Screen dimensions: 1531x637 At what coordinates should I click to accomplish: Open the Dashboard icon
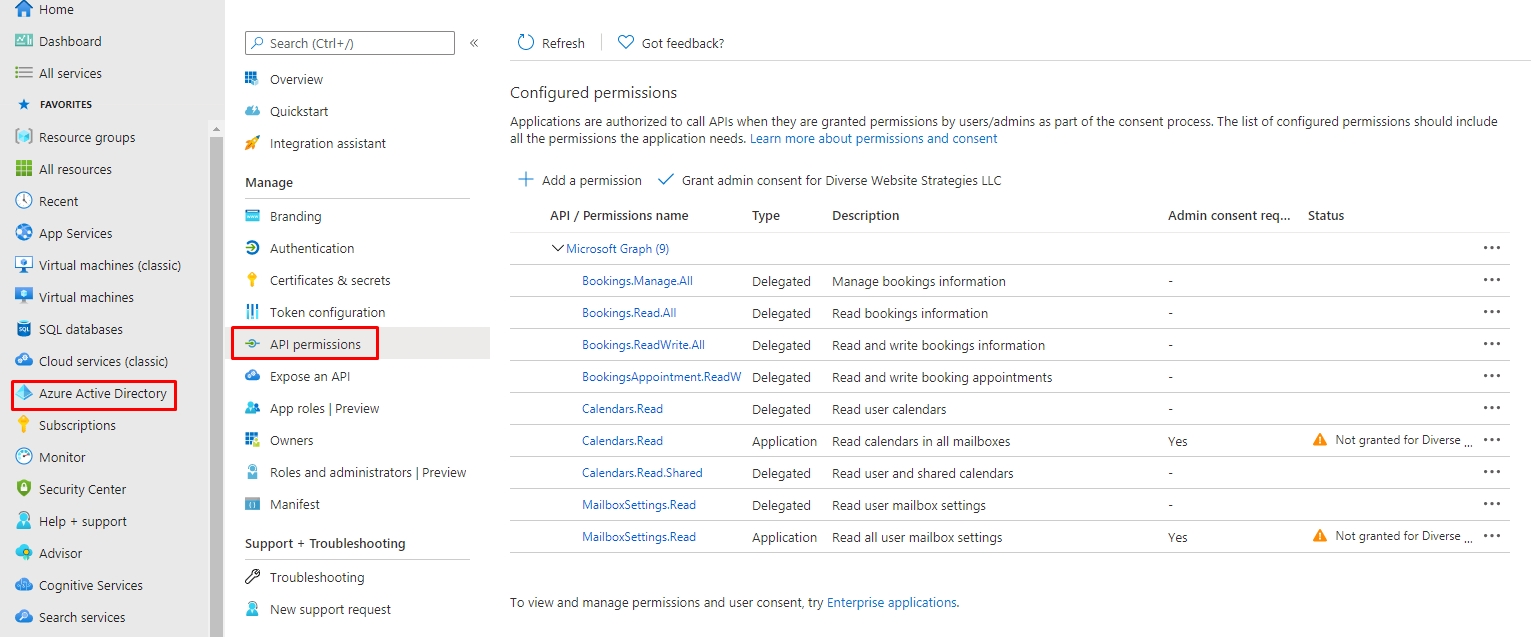(24, 41)
